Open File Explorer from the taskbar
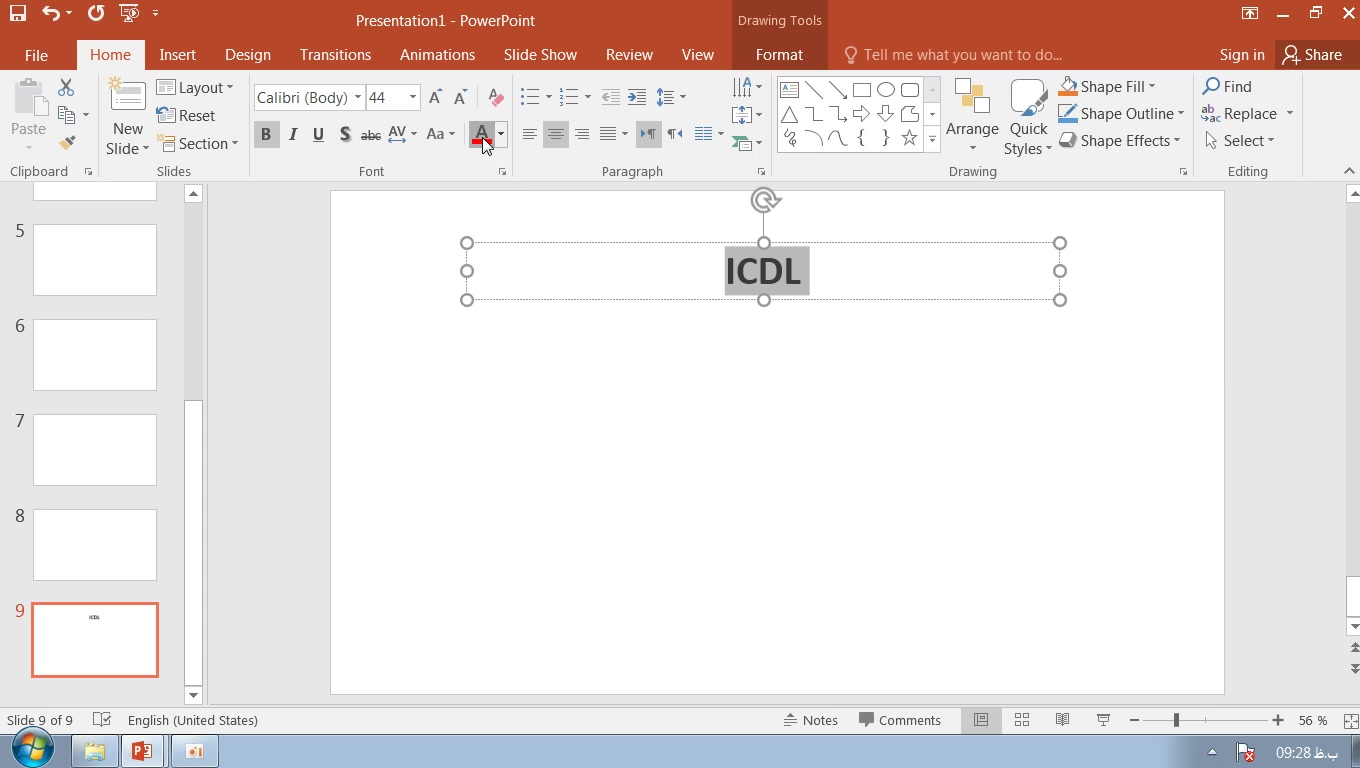This screenshot has width=1360, height=768. pos(95,751)
